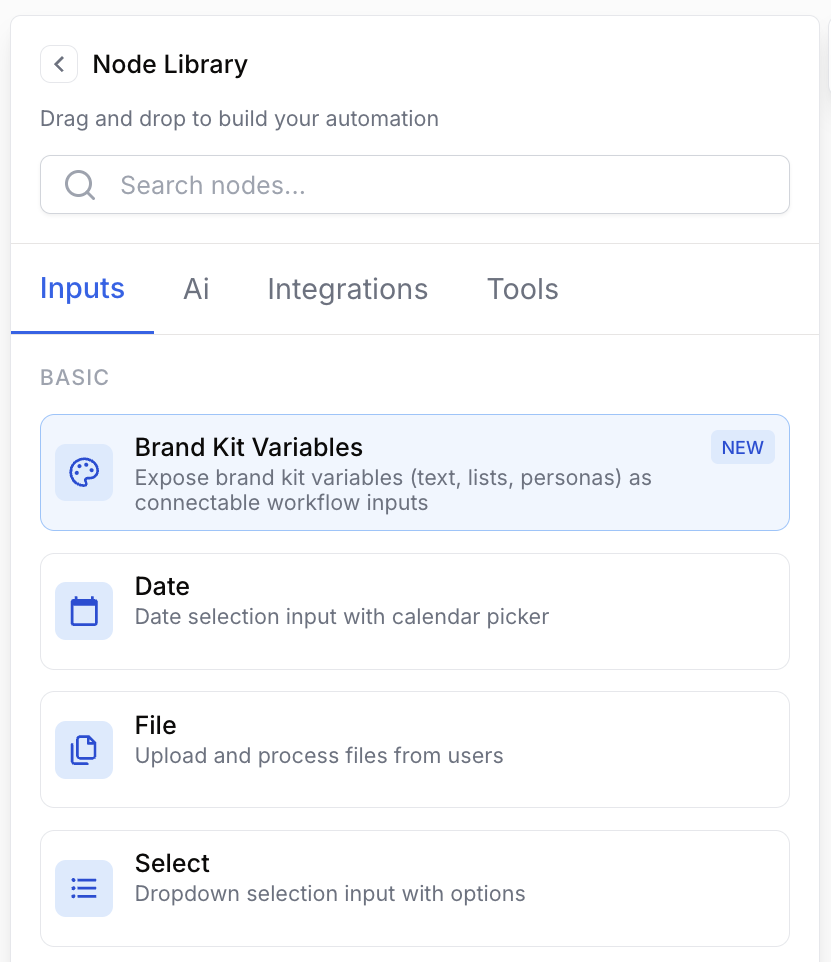Select the Brand Kit Variables node title
Image resolution: width=831 pixels, height=962 pixels.
pos(249,447)
